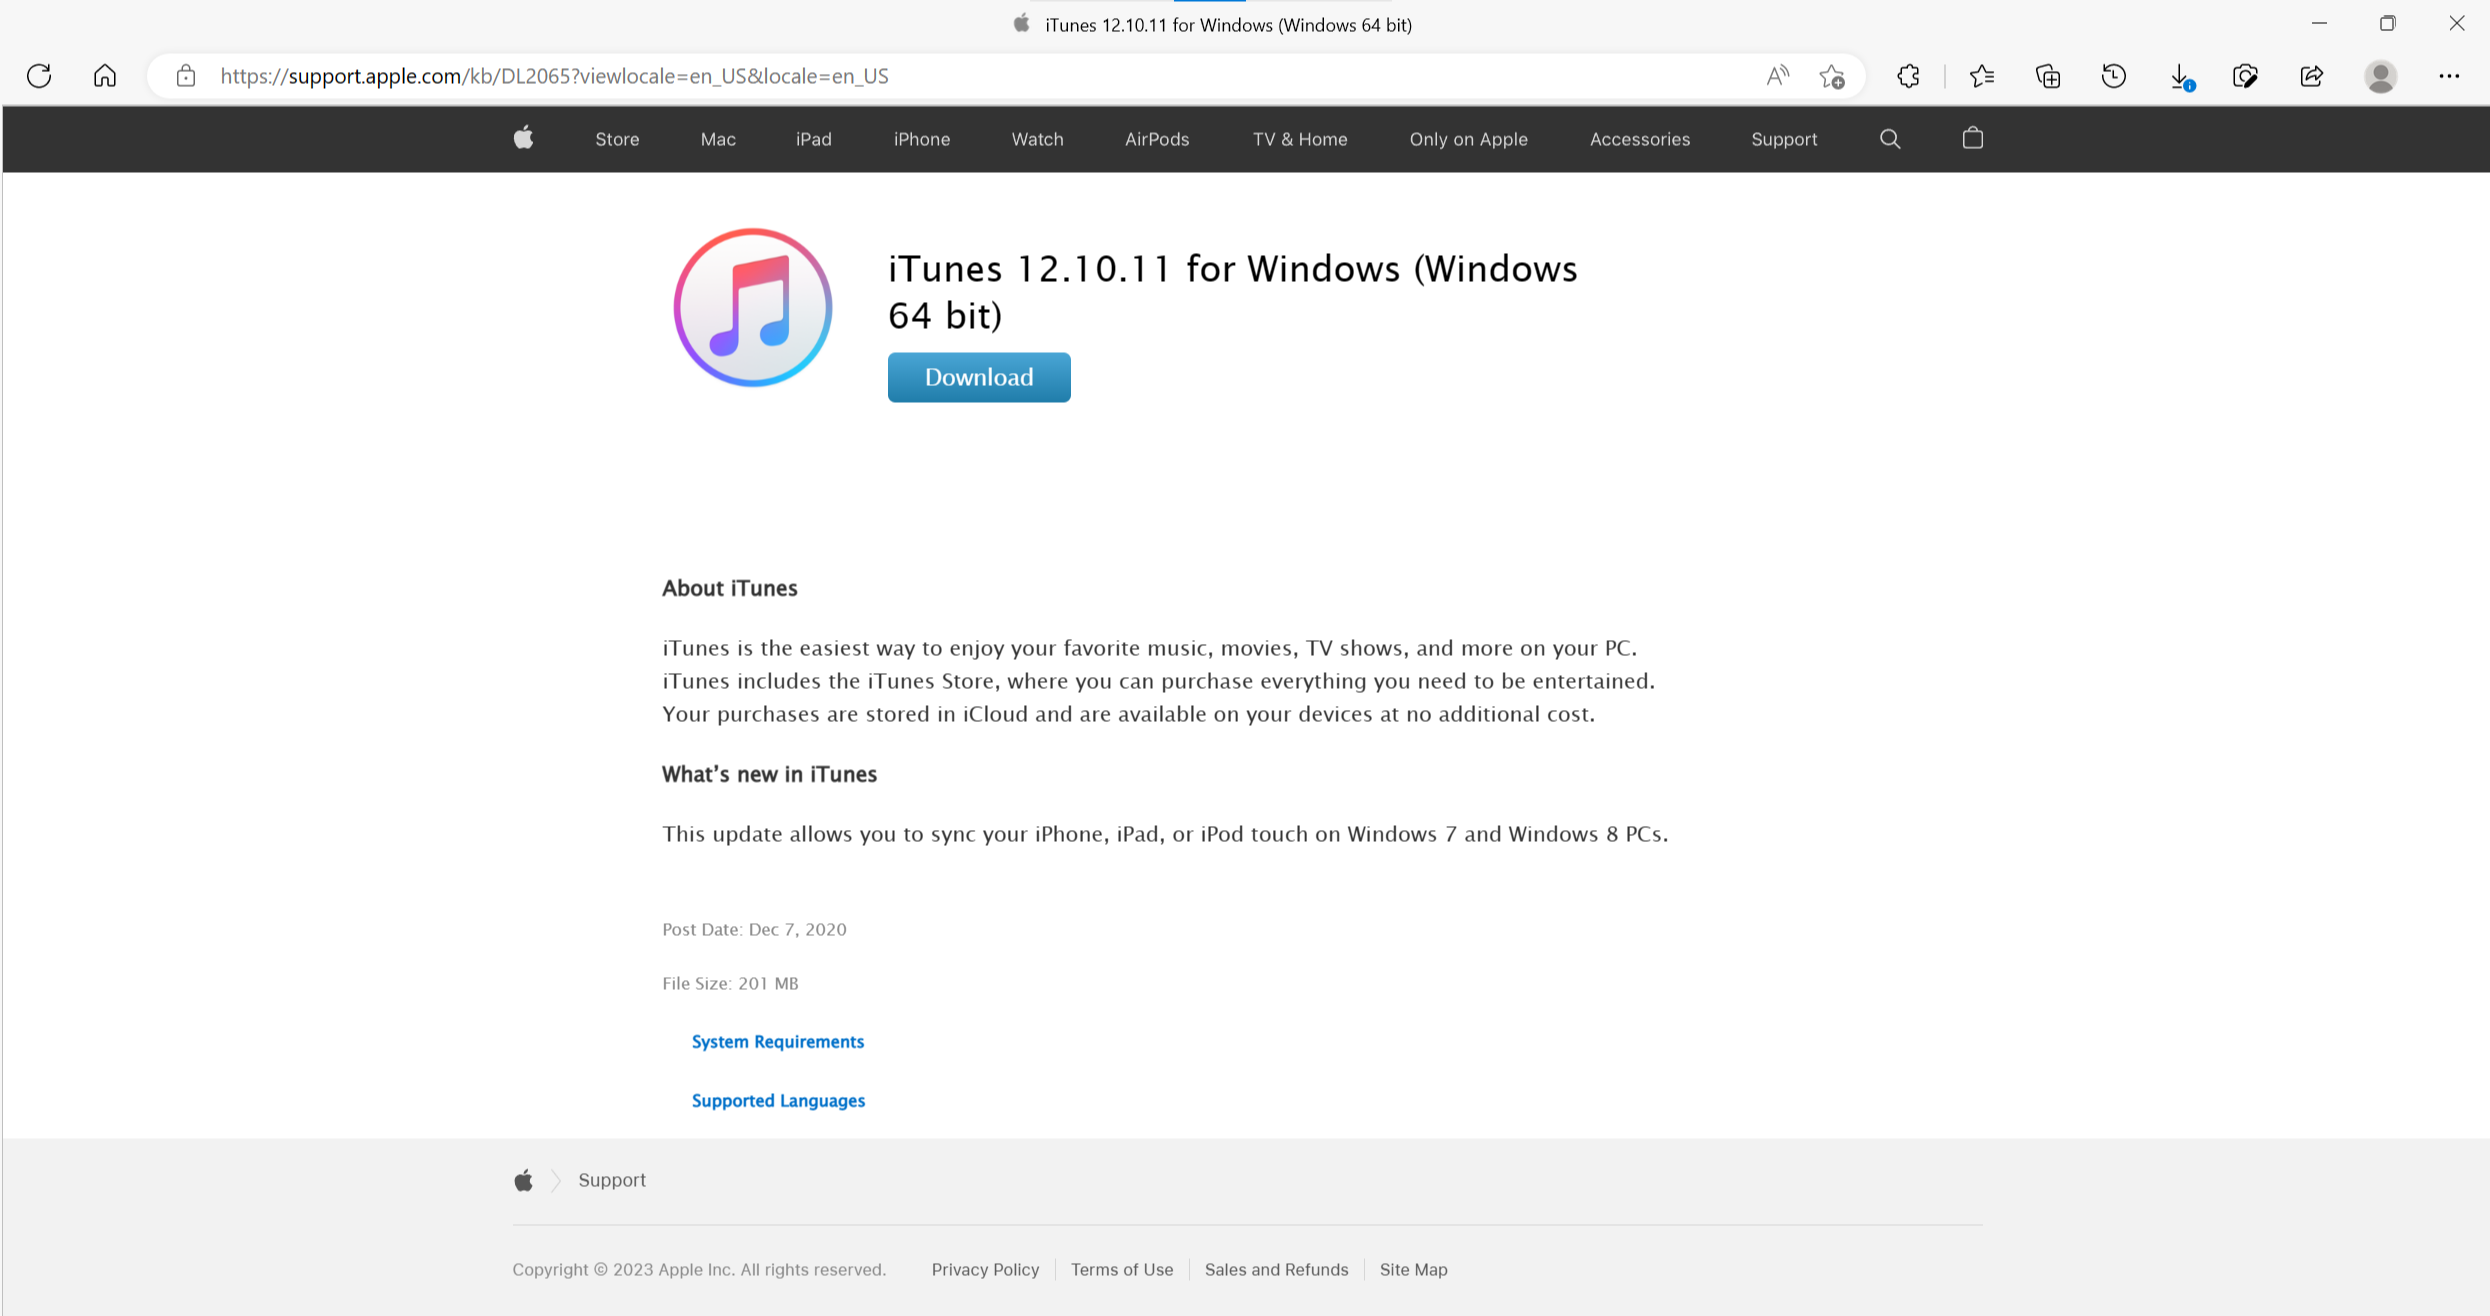Open the Store menu item
This screenshot has width=2490, height=1316.
(x=617, y=139)
